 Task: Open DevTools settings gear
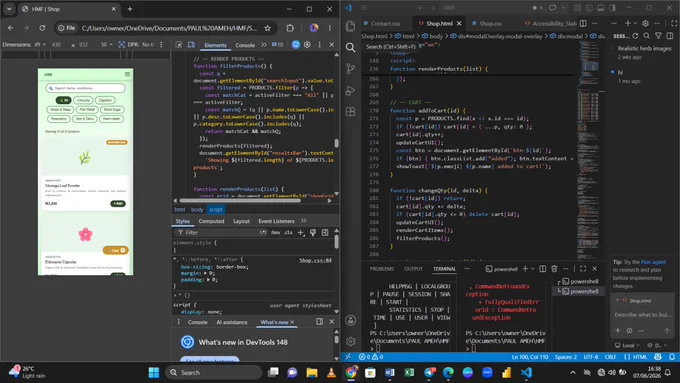pyautogui.click(x=307, y=44)
